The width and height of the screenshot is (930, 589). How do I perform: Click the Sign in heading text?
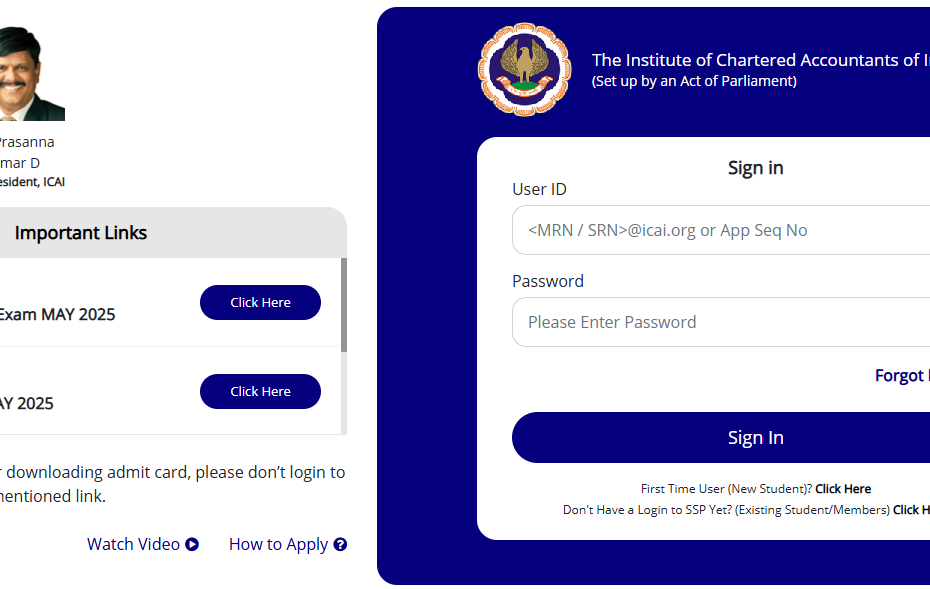(x=756, y=168)
